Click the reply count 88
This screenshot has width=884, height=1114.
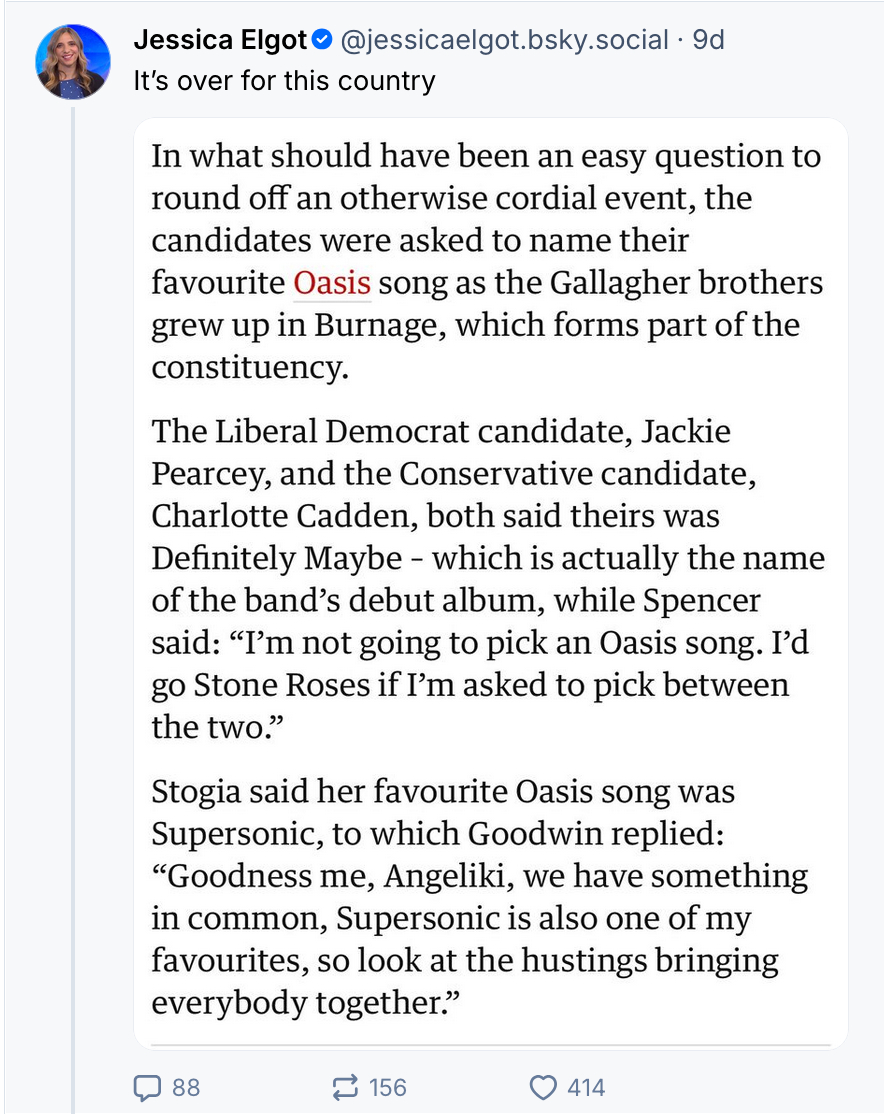tap(186, 1087)
